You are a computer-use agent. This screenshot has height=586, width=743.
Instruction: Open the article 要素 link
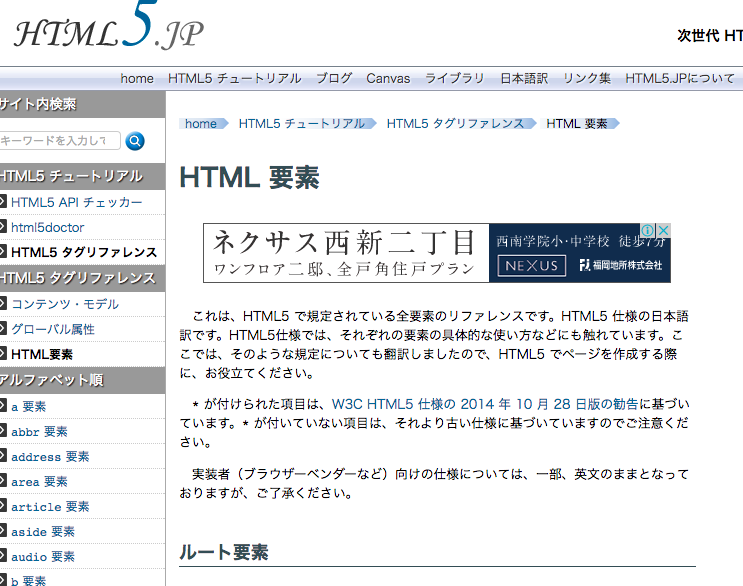click(x=50, y=507)
